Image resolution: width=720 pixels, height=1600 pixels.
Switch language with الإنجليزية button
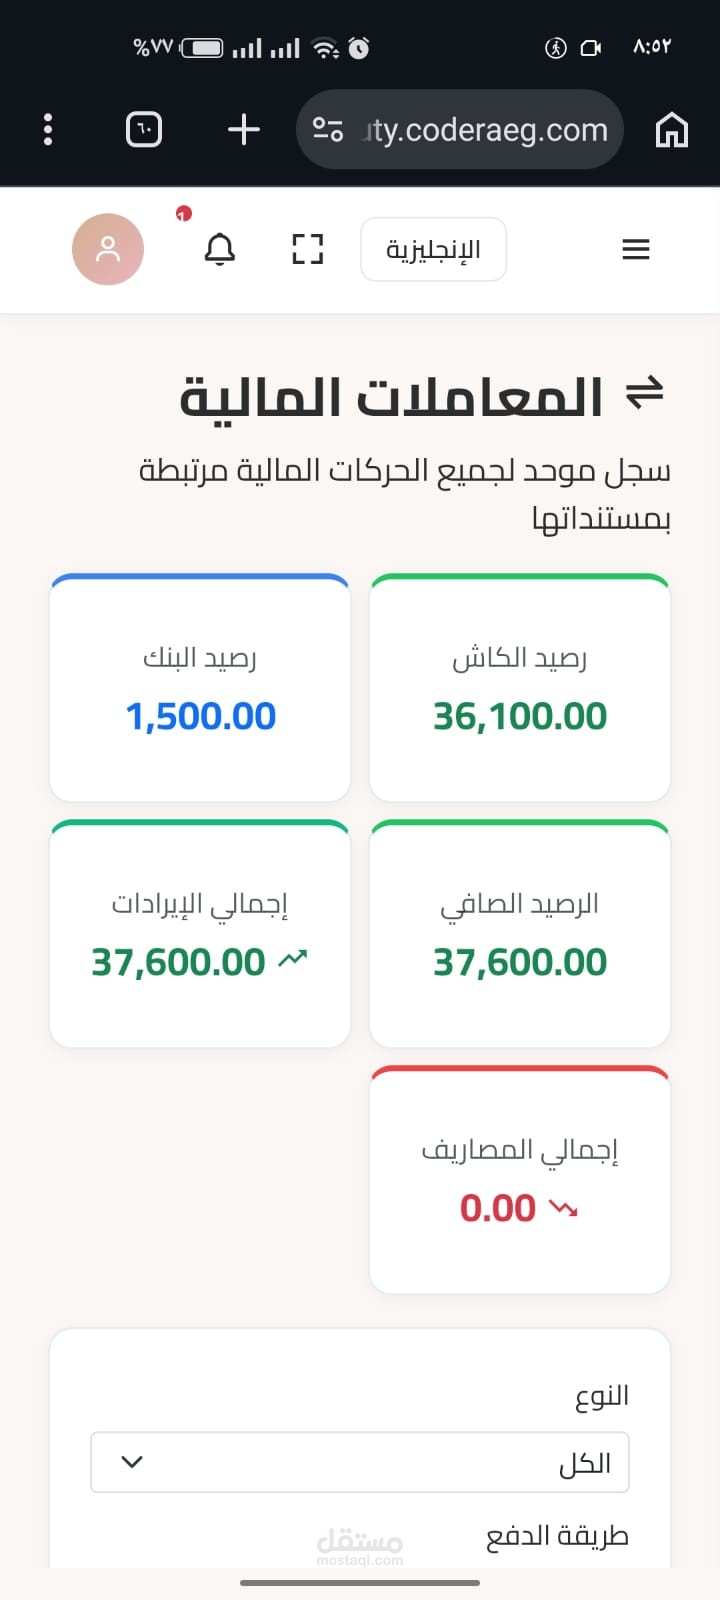pos(433,249)
